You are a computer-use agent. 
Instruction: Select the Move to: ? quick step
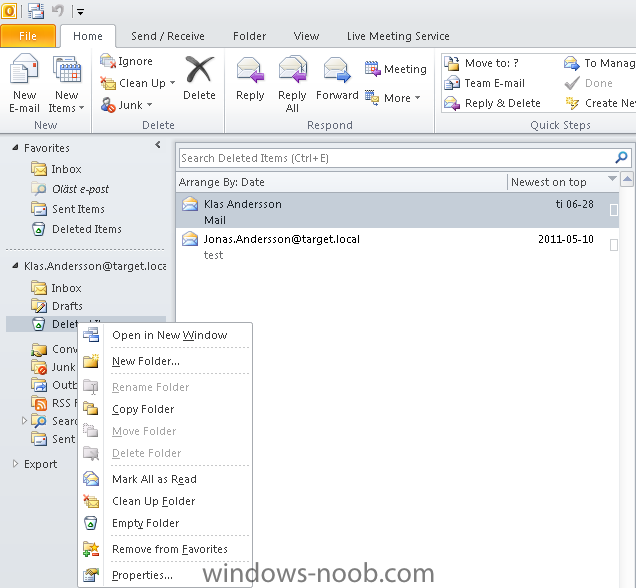481,63
